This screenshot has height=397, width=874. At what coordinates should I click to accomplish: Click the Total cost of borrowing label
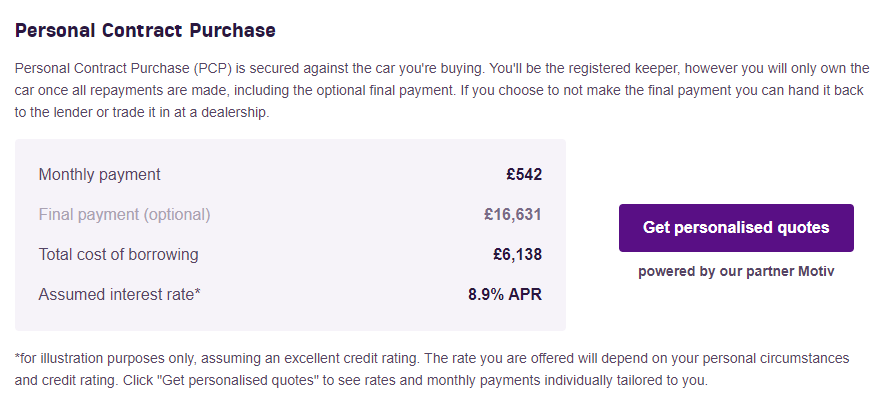pos(118,255)
